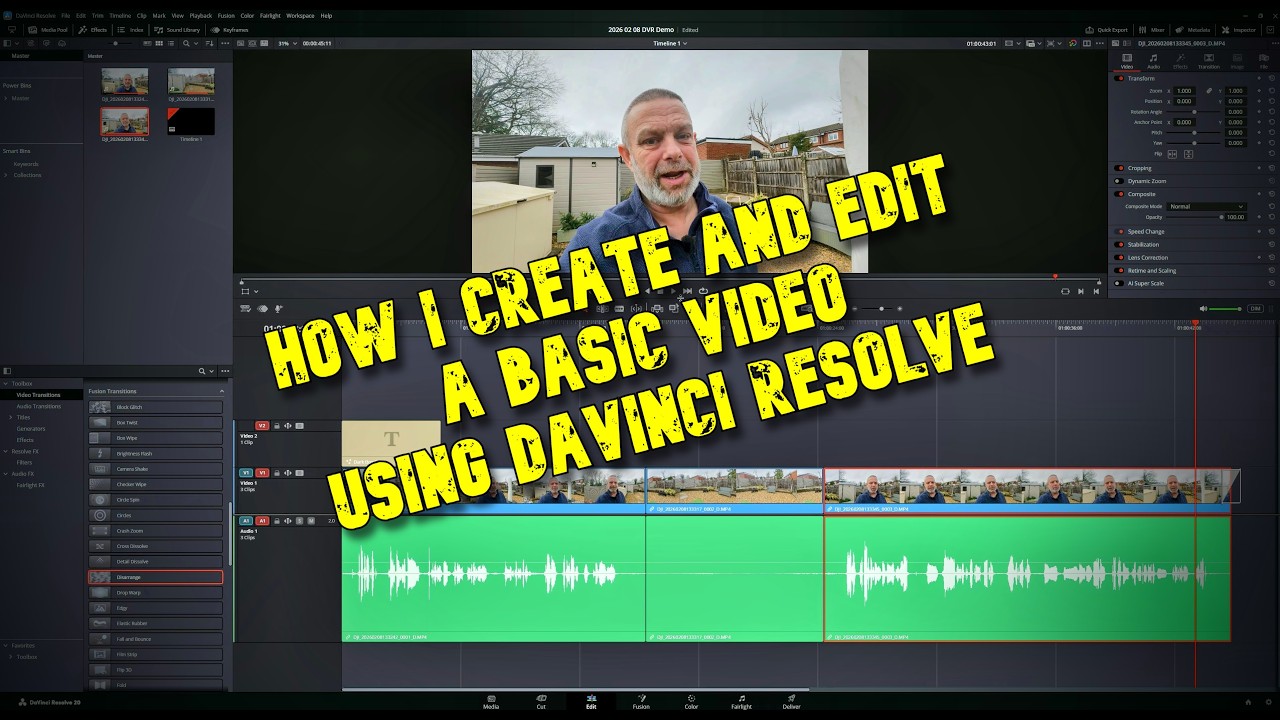Open the Fairlight menu
Viewport: 1280px width, 720px height.
(270, 16)
